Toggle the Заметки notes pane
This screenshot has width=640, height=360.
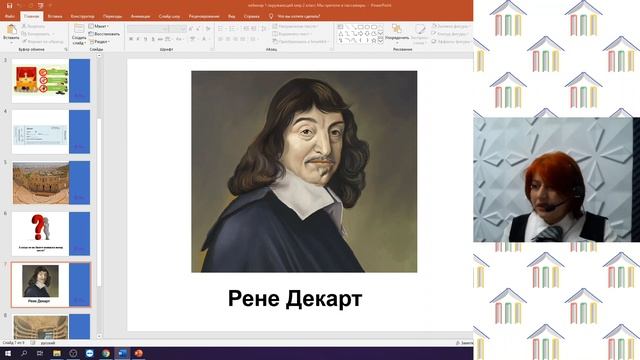click(x=464, y=343)
